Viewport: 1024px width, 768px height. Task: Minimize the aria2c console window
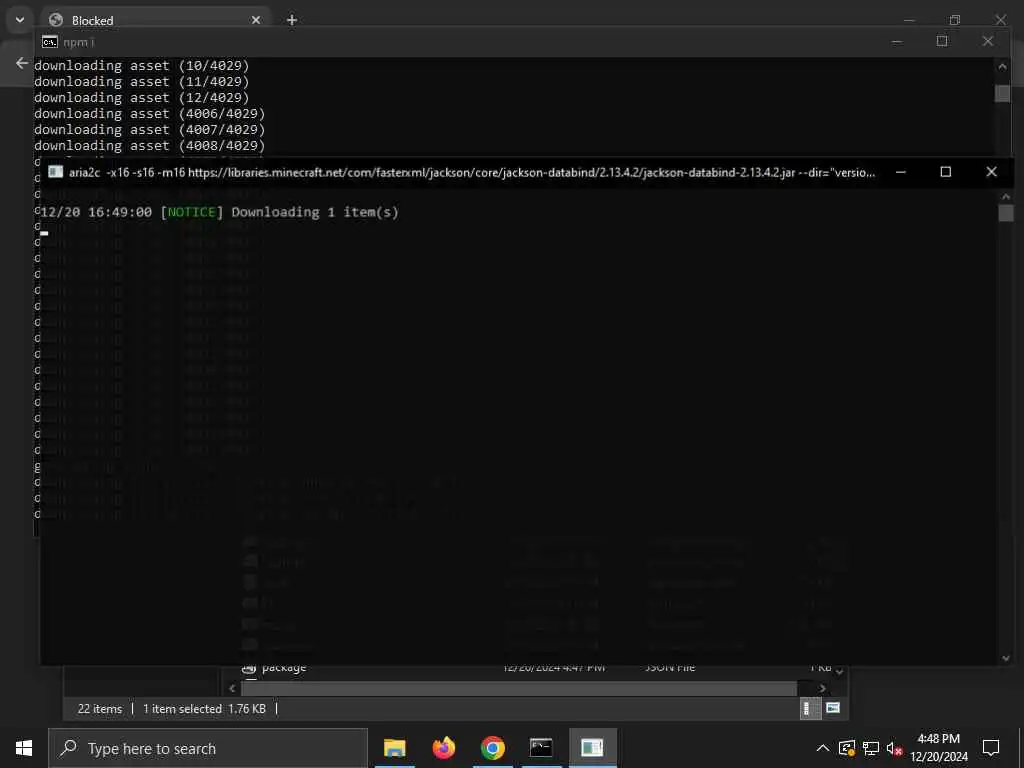click(901, 172)
